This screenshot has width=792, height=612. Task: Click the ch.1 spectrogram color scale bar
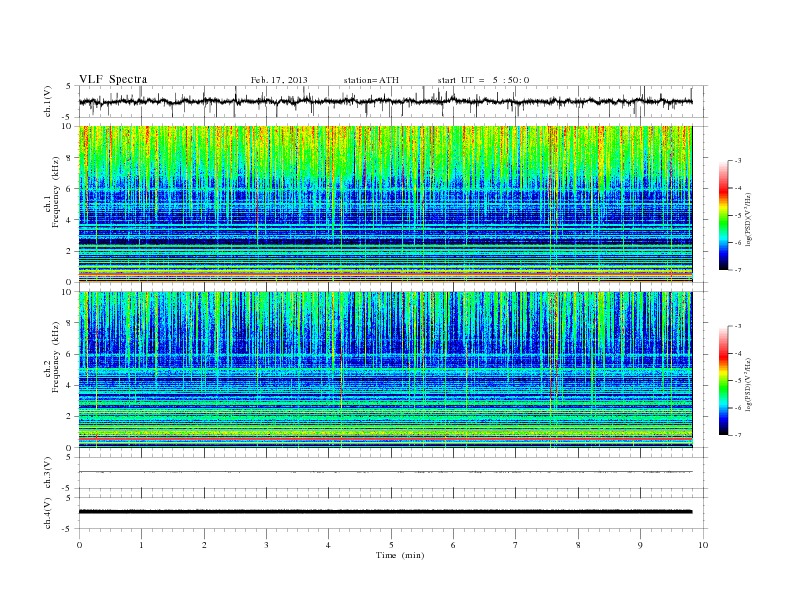point(723,216)
